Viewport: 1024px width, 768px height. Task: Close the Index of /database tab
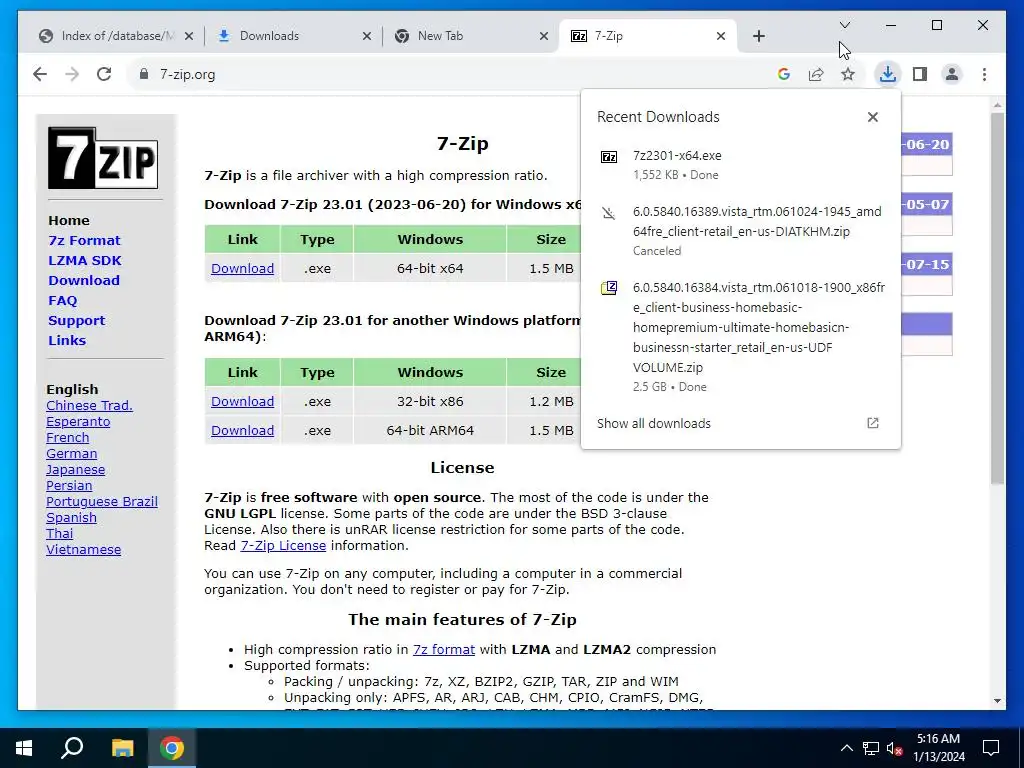point(189,36)
